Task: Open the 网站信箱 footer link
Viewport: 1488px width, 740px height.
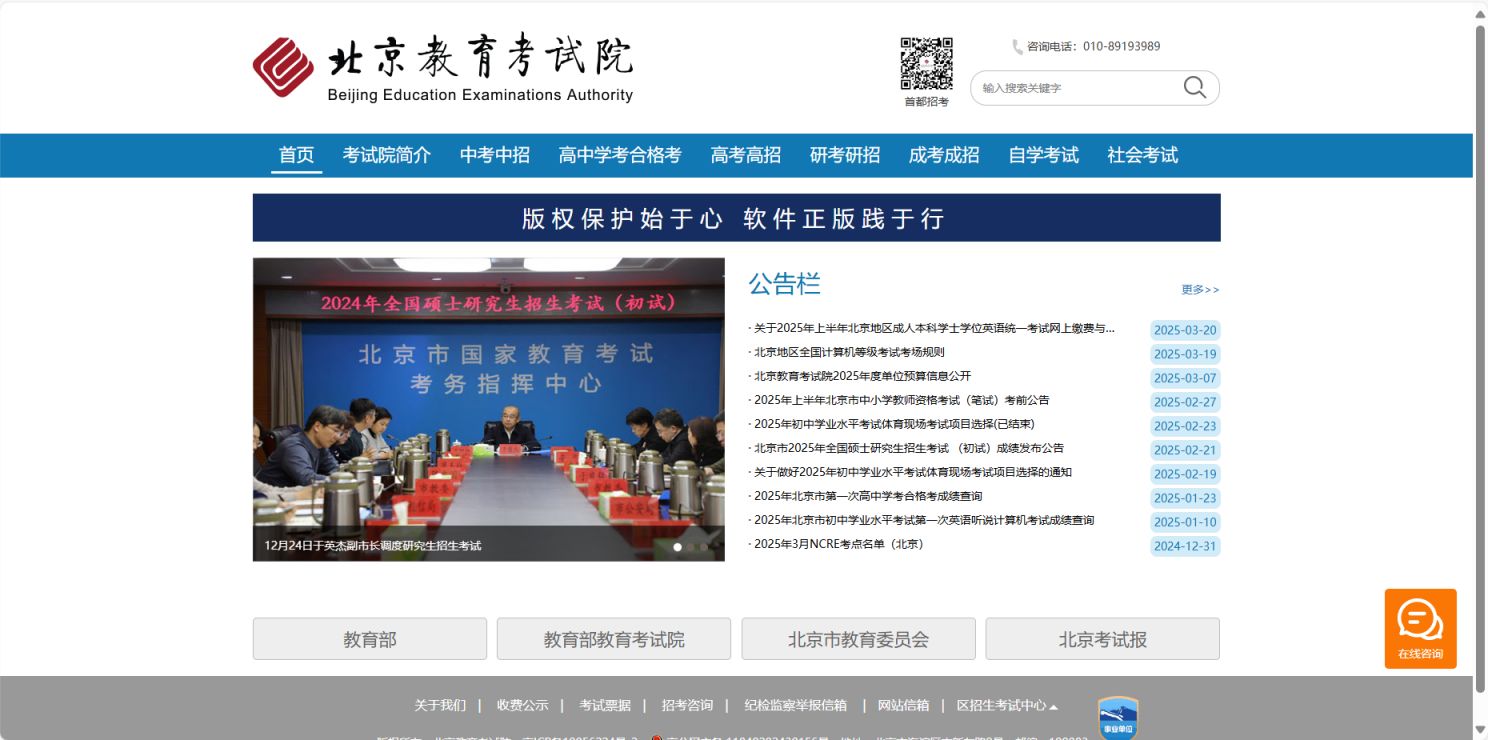Action: click(x=903, y=706)
